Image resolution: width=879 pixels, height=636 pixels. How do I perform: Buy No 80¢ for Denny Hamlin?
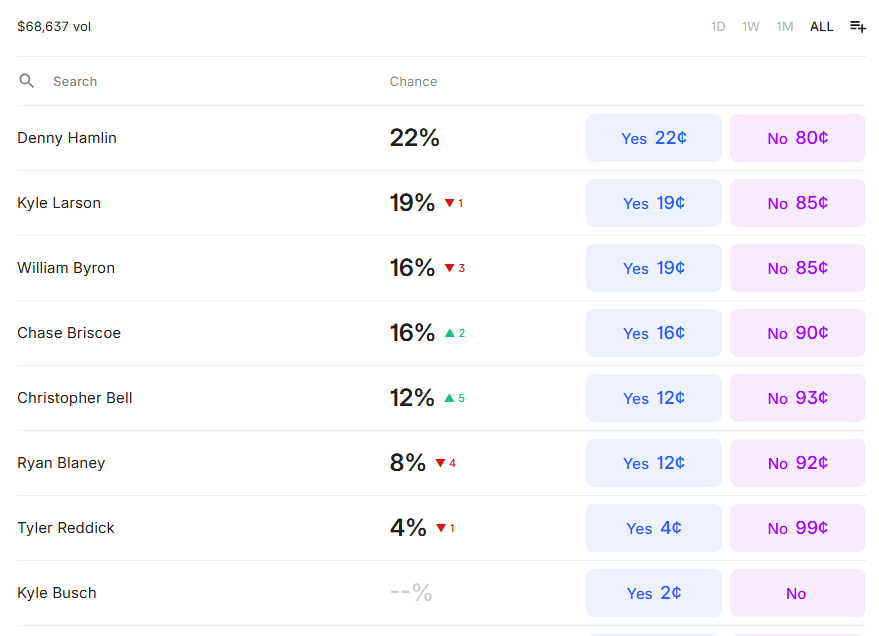(x=797, y=138)
